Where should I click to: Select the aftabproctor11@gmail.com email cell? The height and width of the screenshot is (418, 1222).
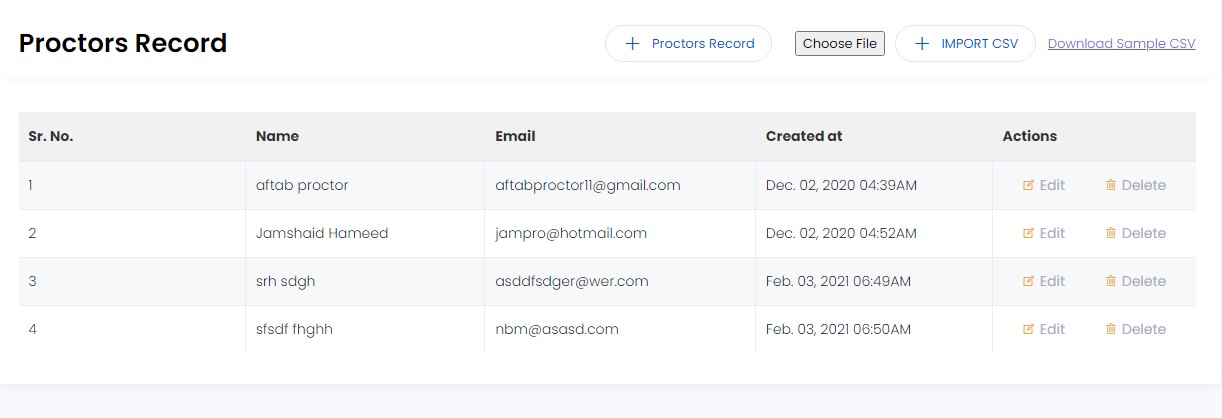pos(587,185)
